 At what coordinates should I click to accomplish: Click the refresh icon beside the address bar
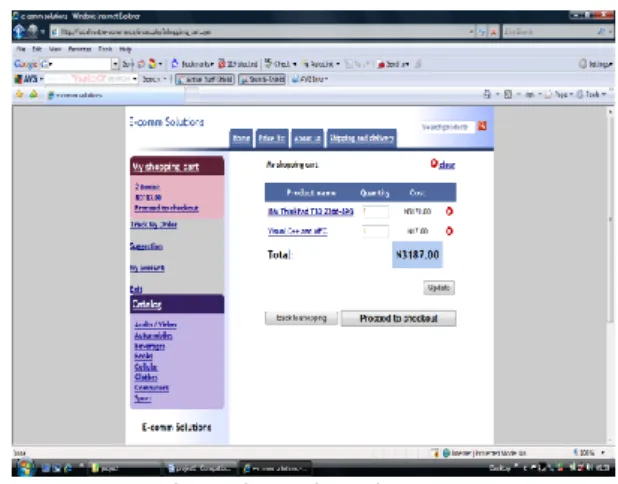[482, 32]
